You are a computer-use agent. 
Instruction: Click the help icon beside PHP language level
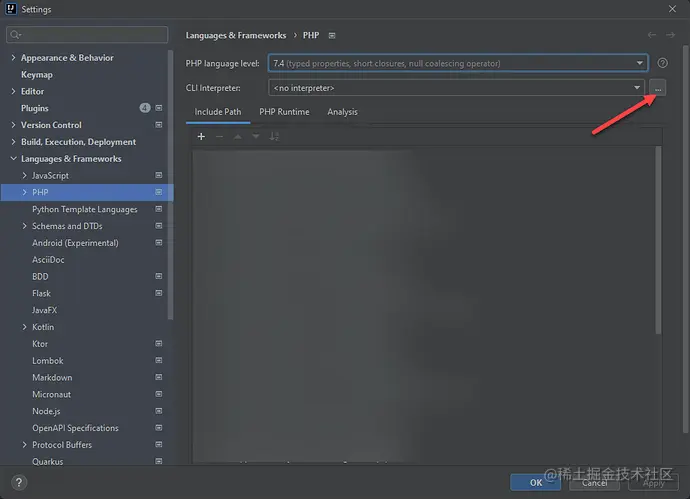tap(662, 63)
